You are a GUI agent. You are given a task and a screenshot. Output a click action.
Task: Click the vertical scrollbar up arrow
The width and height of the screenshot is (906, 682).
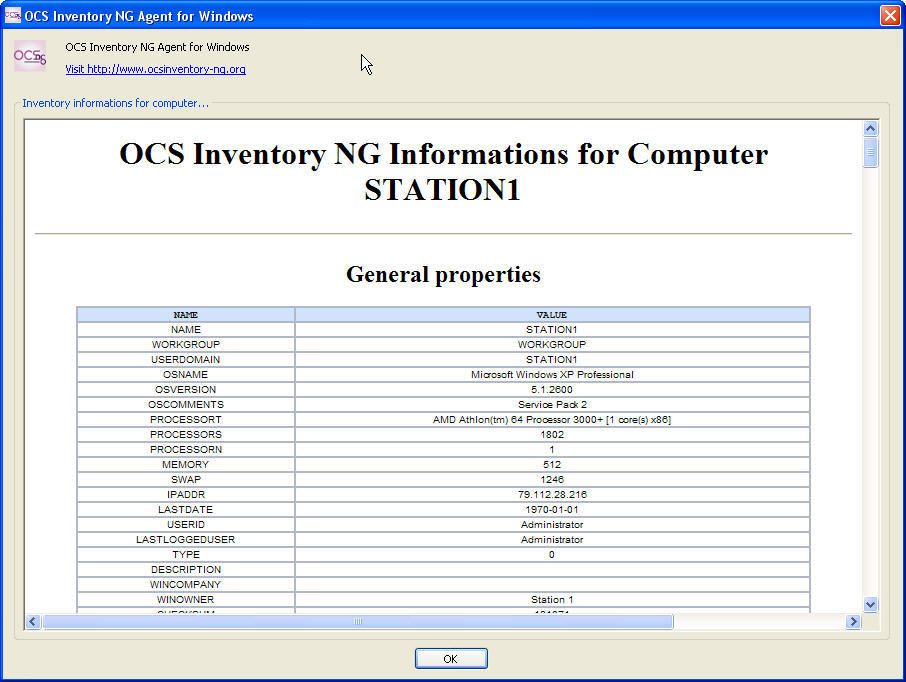[869, 127]
